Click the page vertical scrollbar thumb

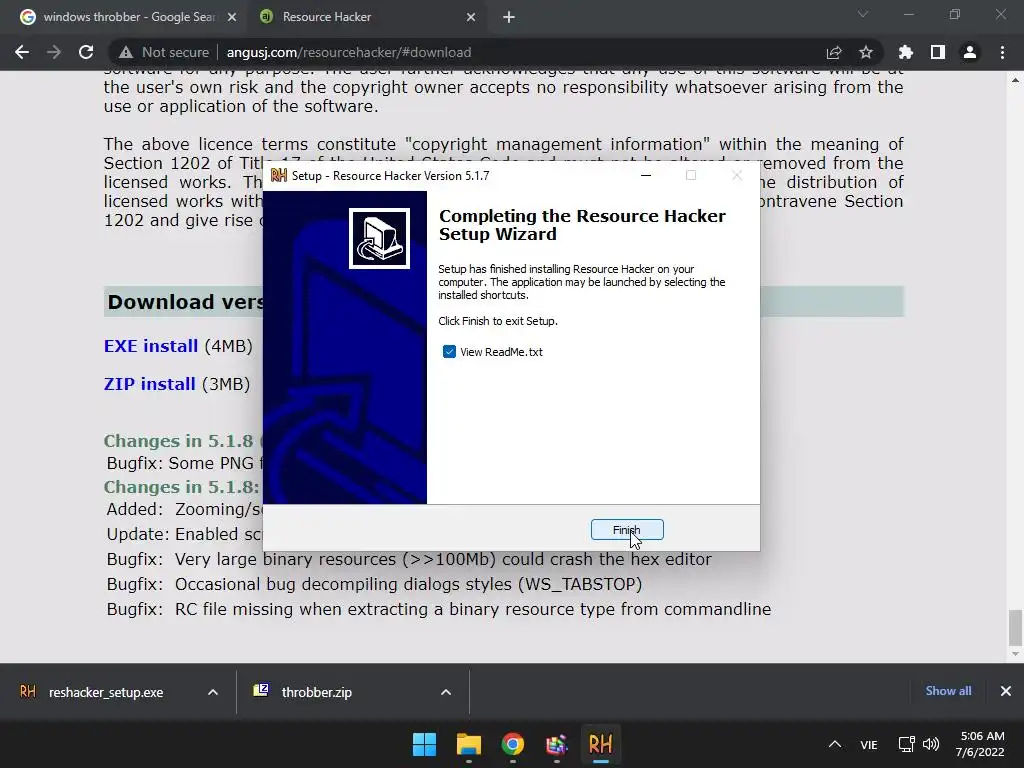tap(1015, 627)
